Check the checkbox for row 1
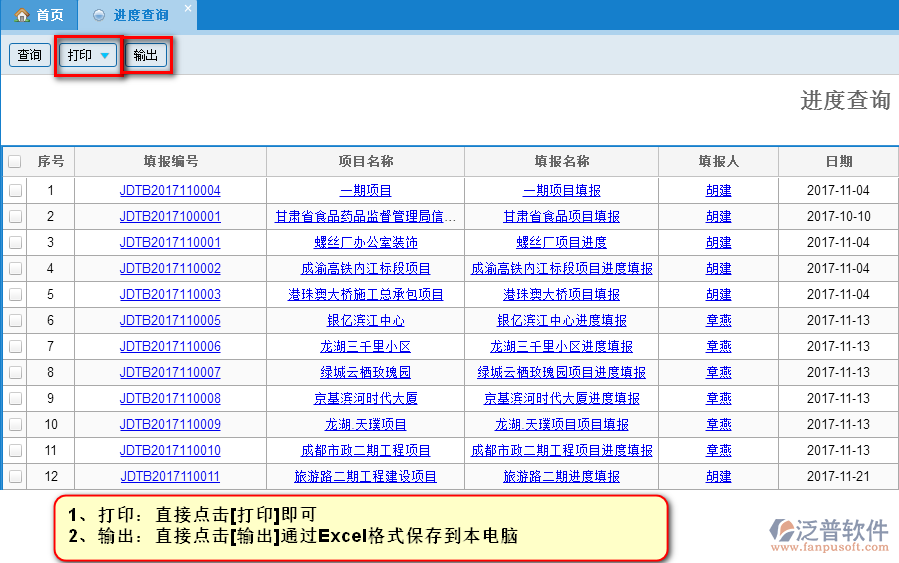Viewport: 899px width, 563px height. [x=15, y=190]
